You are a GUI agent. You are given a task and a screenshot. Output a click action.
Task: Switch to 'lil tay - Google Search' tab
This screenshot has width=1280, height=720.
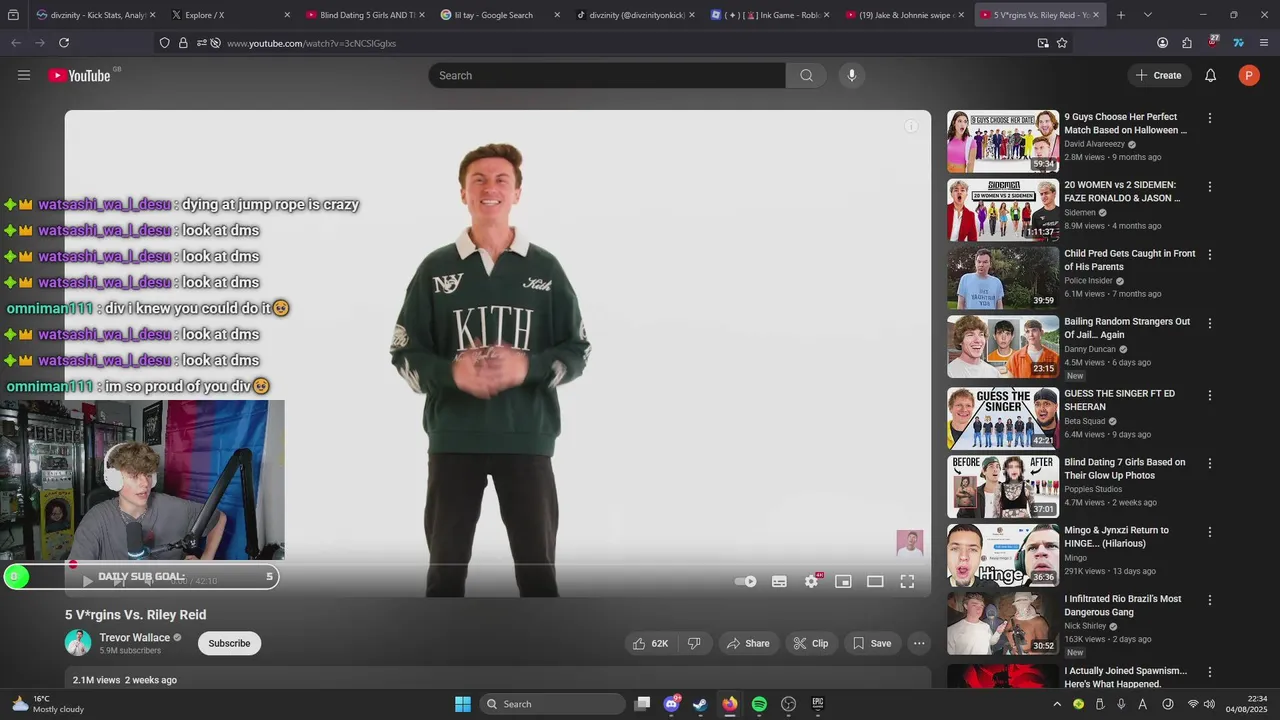point(499,15)
